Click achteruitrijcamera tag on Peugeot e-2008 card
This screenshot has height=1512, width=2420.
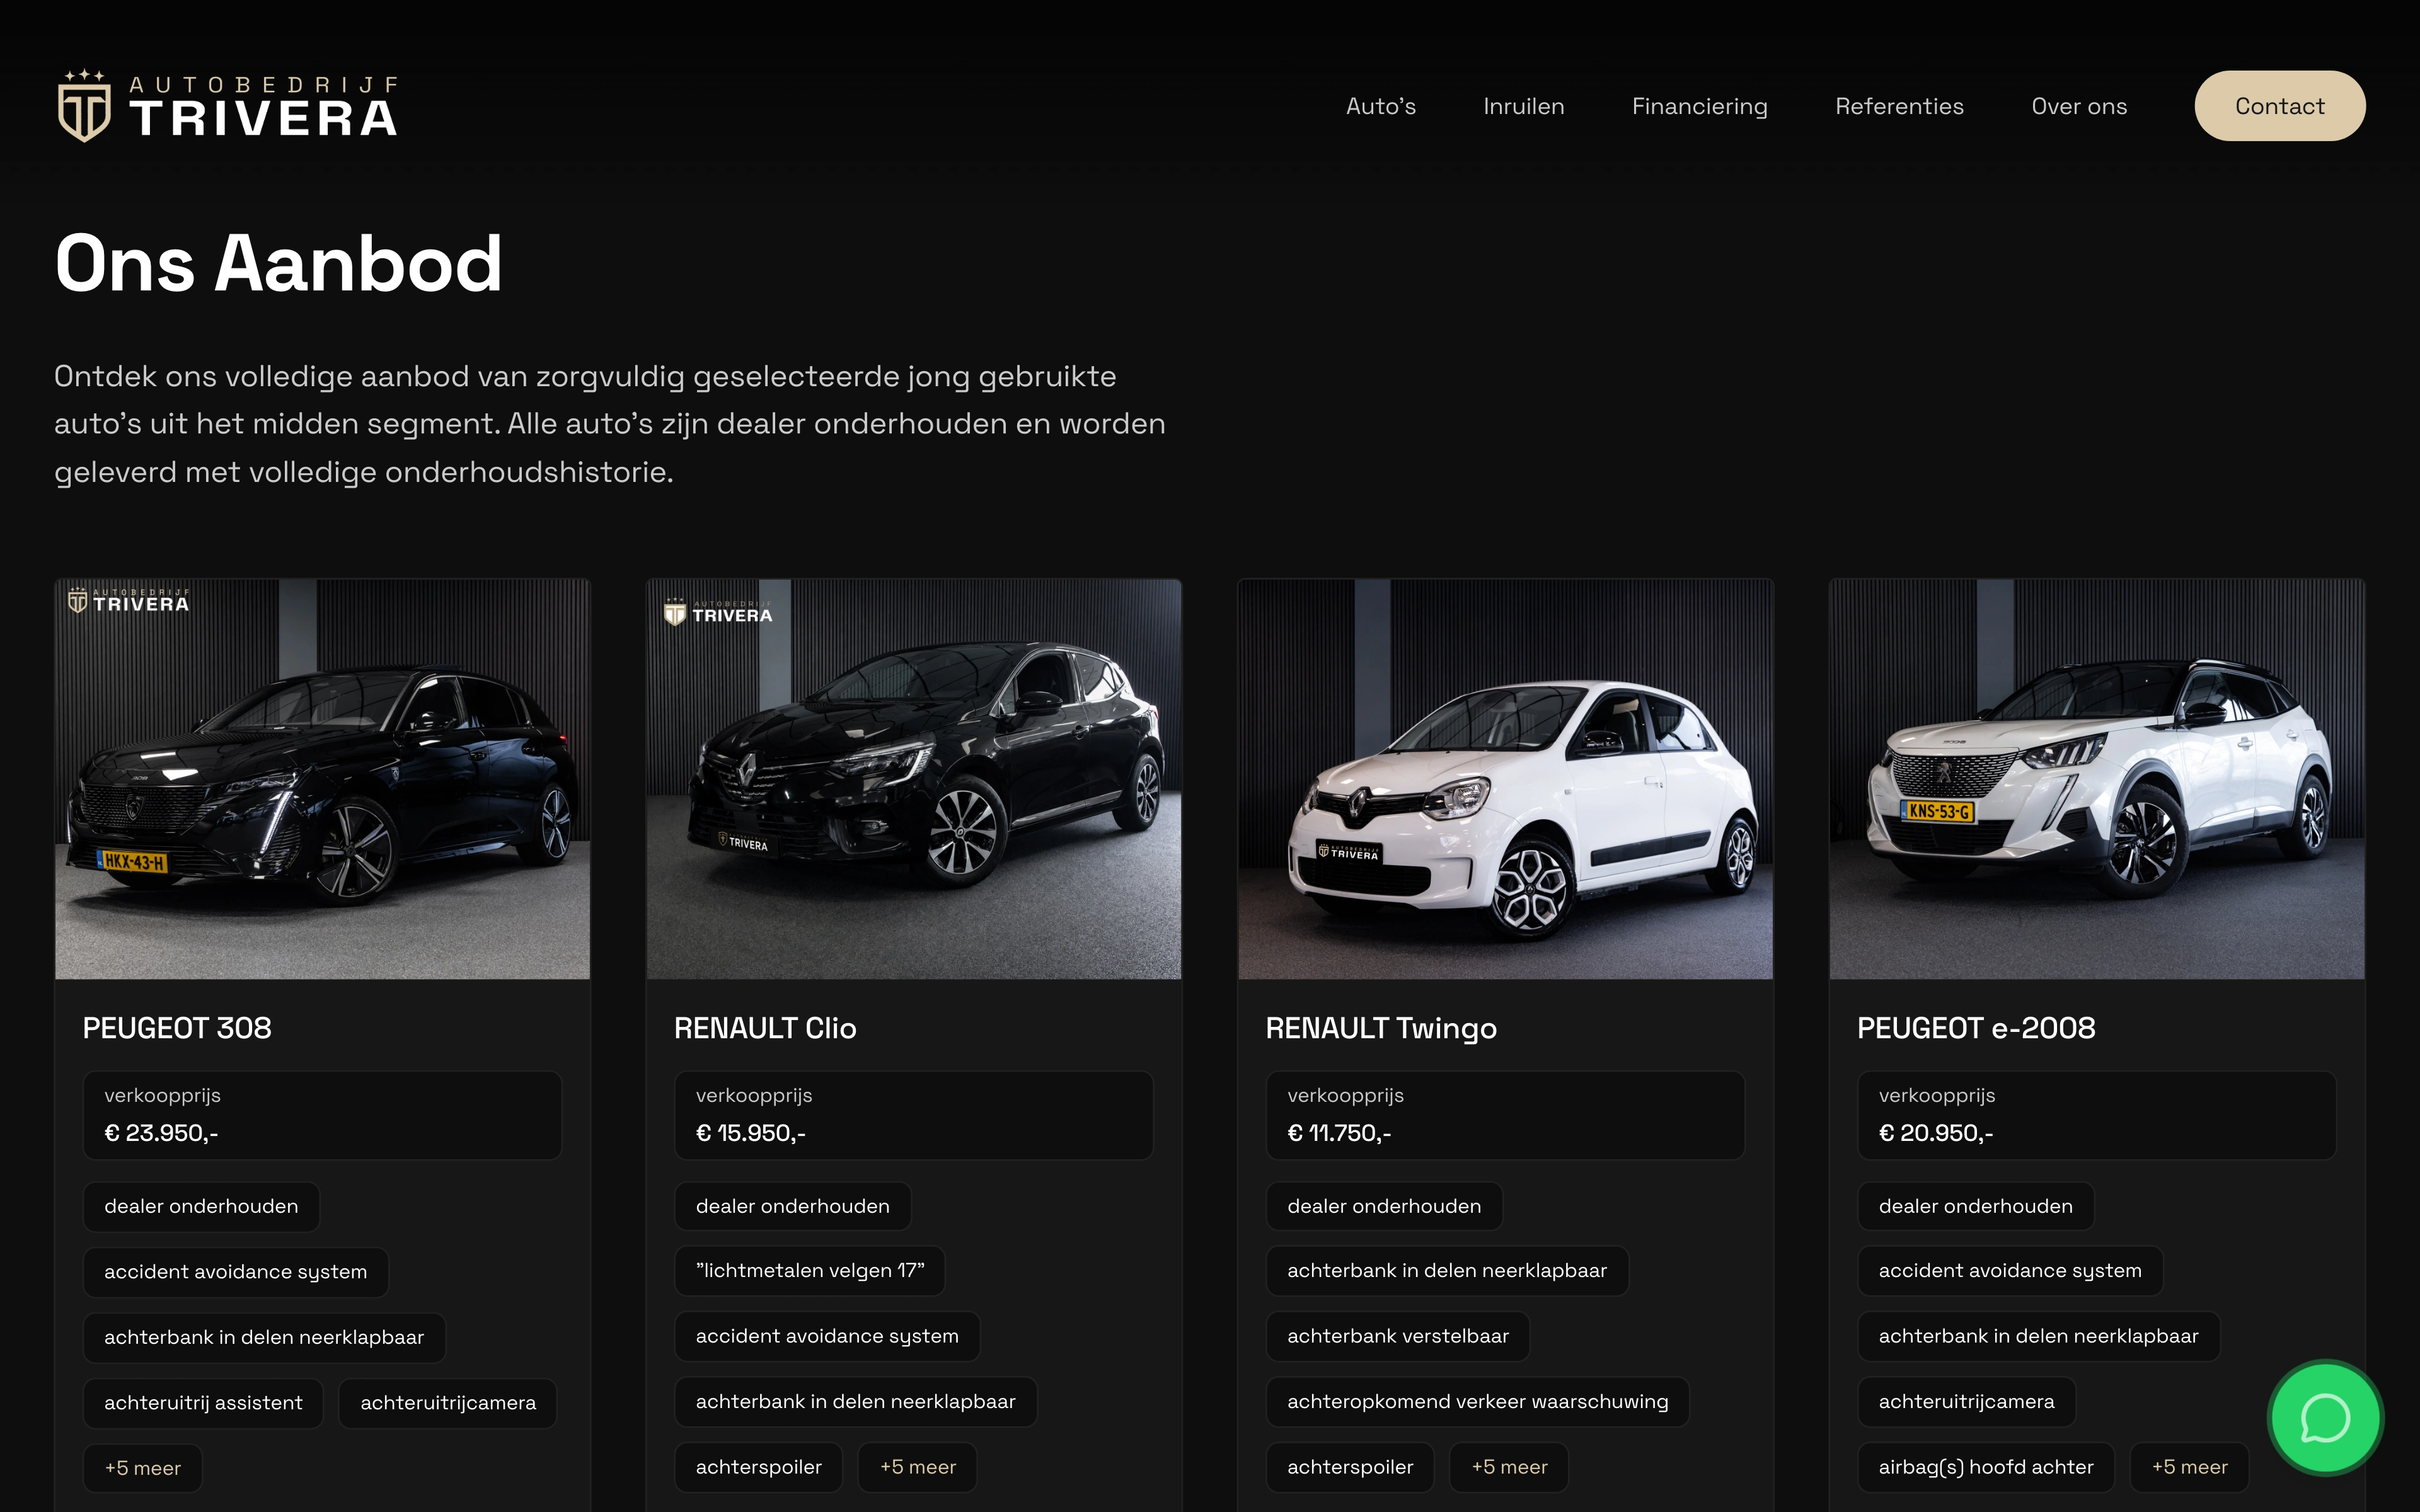pos(1966,1402)
